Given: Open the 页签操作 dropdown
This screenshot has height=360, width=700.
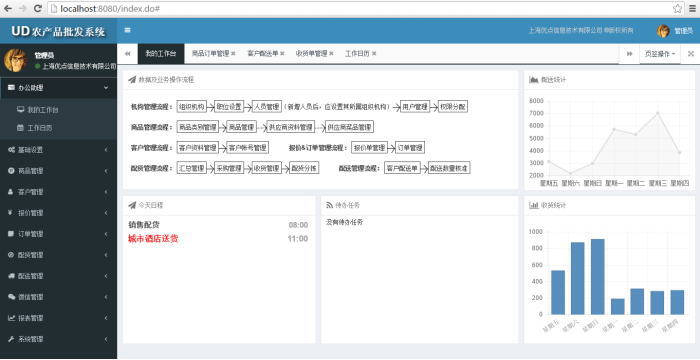Looking at the screenshot, I should (660, 54).
